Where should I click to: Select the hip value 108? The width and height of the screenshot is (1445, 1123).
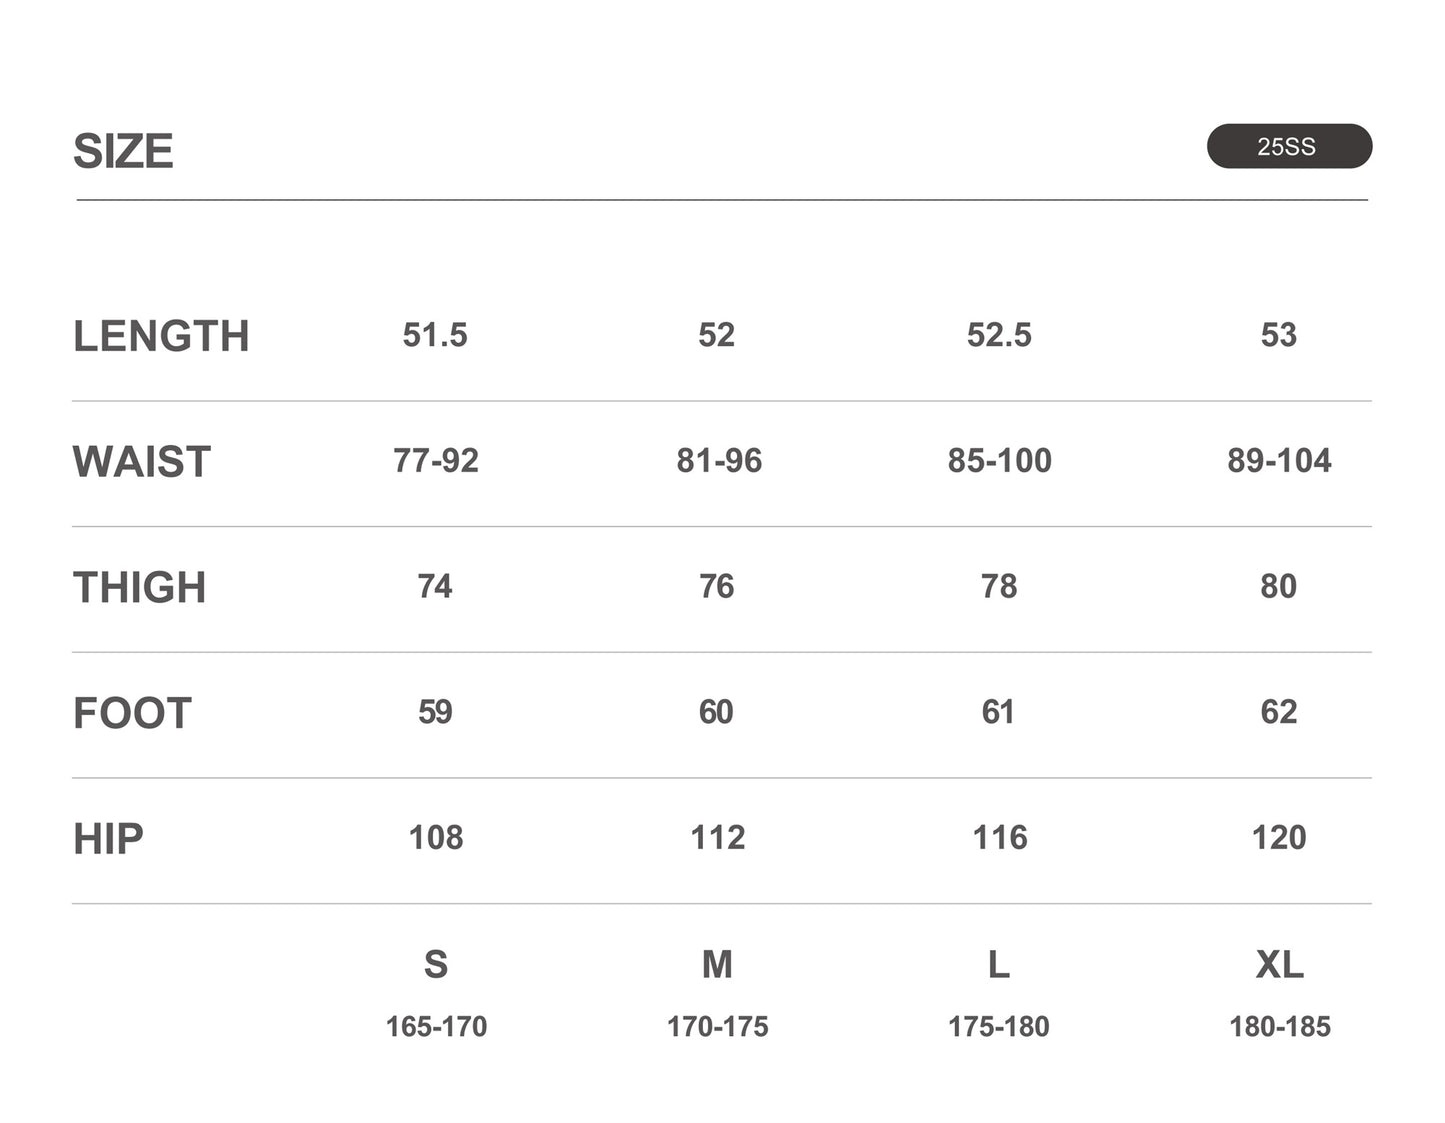(435, 837)
